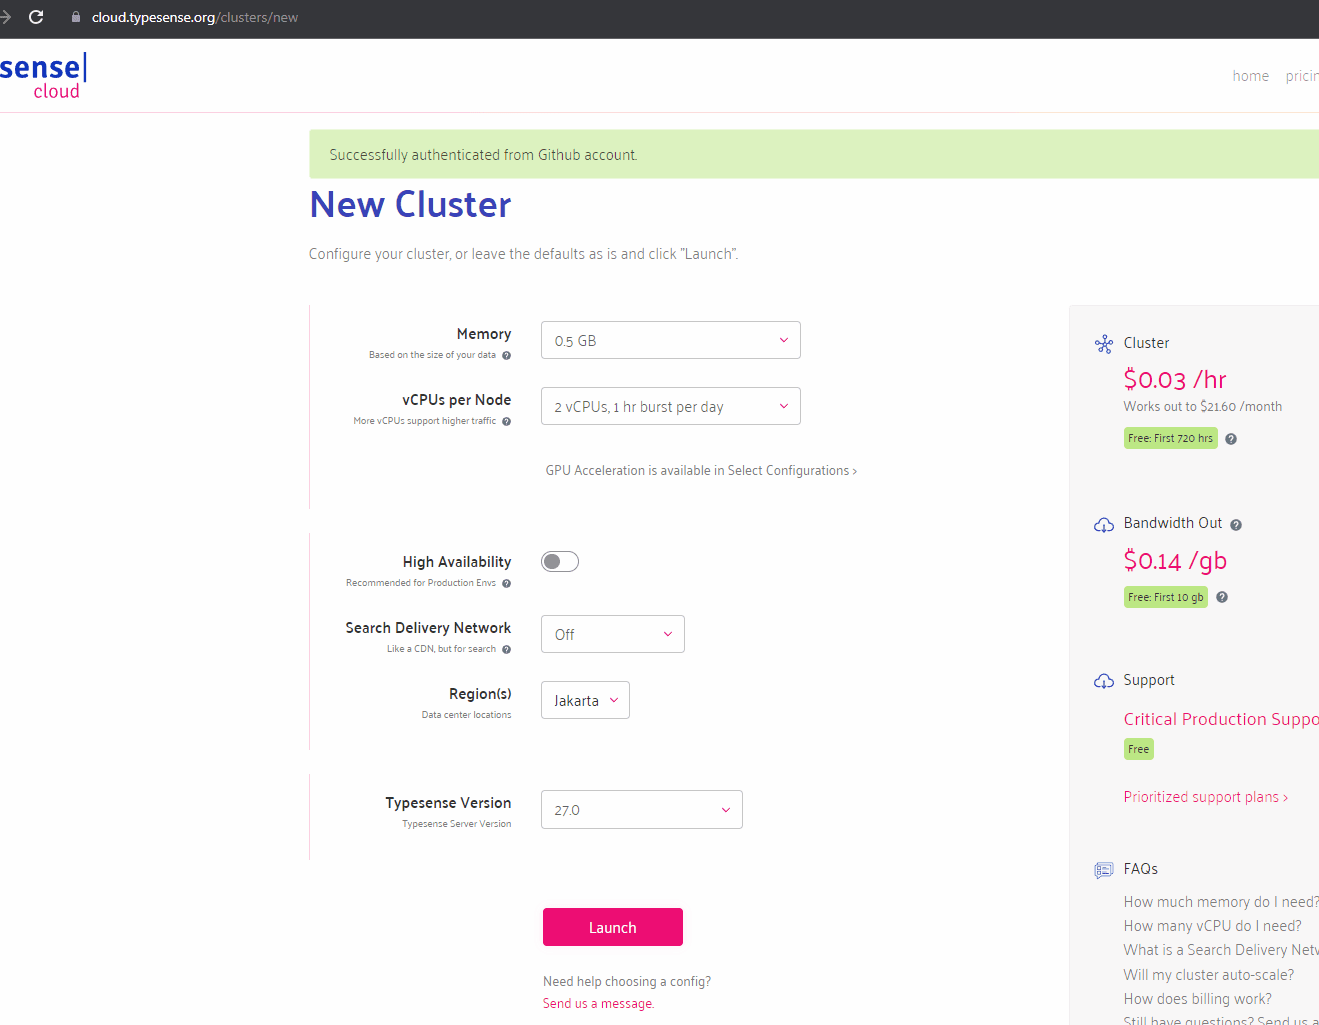
Task: Click the Memory help question icon
Action: coord(506,355)
